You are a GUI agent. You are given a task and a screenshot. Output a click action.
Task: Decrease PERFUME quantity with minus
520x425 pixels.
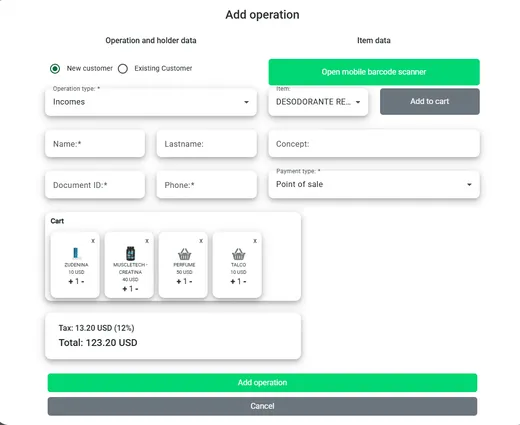coord(190,282)
